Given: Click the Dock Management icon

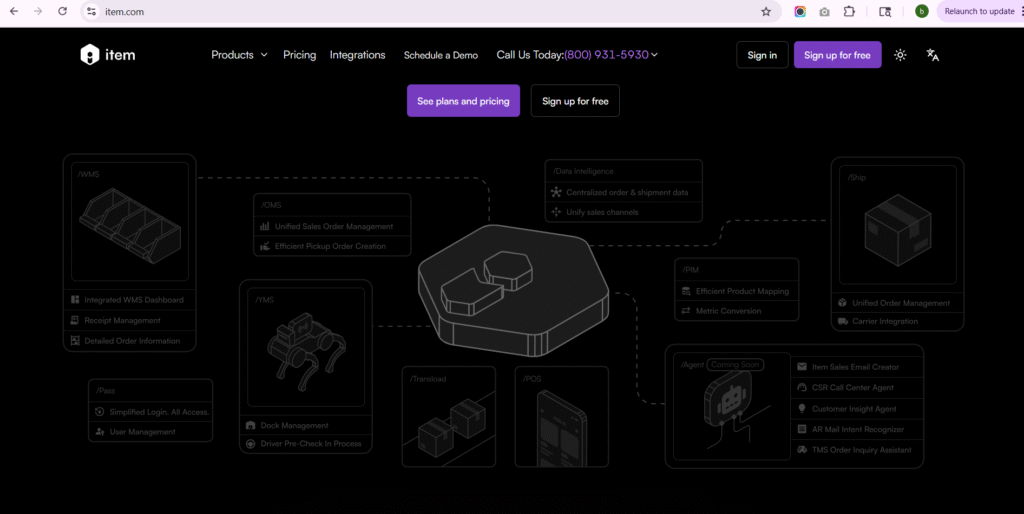Looking at the screenshot, I should 250,425.
